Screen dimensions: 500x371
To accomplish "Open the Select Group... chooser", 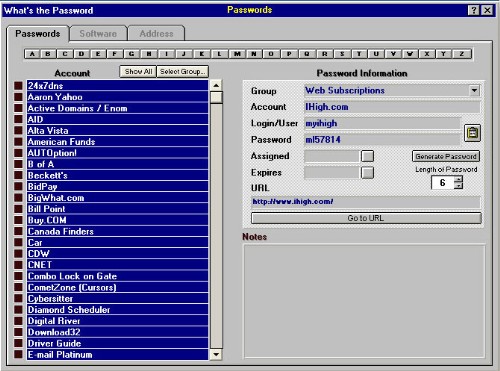I will [x=182, y=72].
